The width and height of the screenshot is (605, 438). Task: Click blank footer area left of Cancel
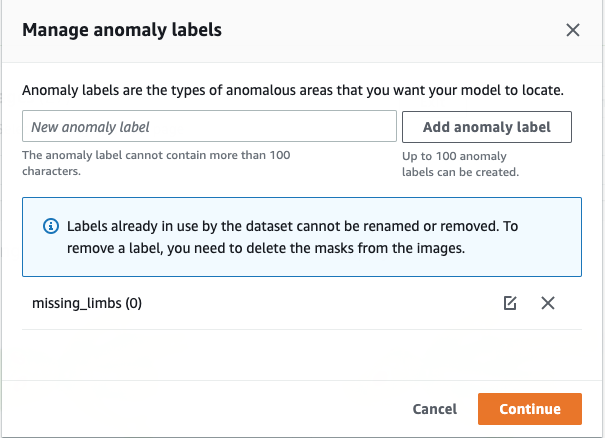point(200,408)
